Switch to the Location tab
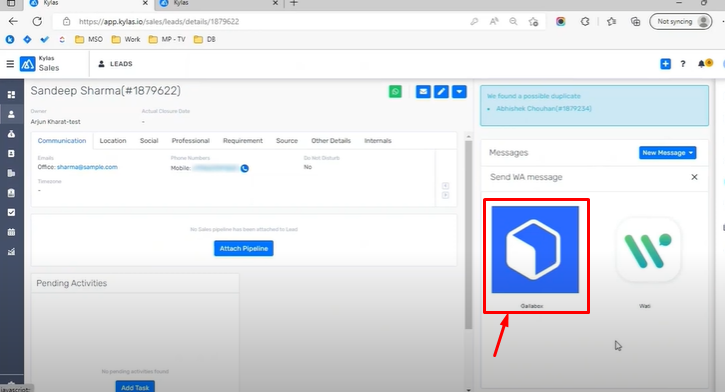The width and height of the screenshot is (725, 392). pos(113,141)
